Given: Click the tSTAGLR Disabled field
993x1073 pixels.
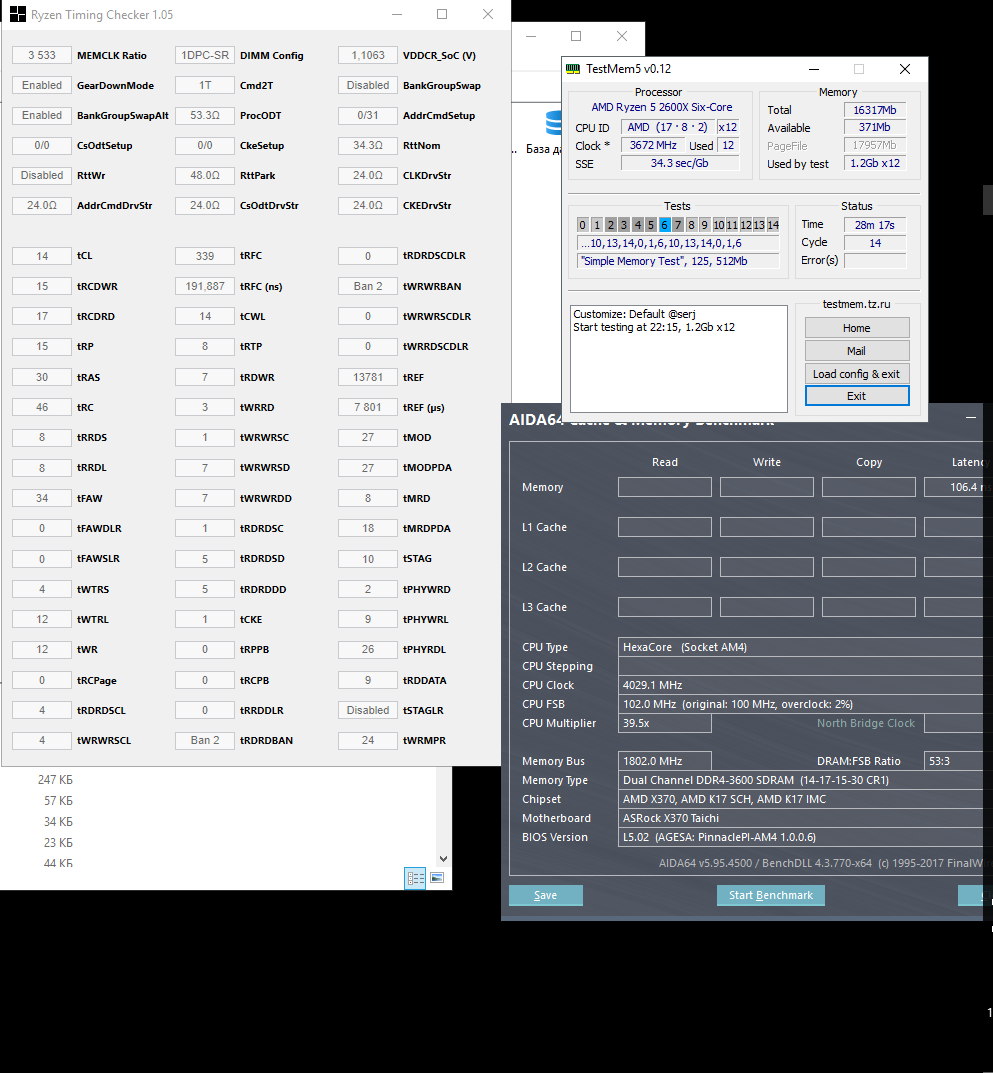Looking at the screenshot, I should coord(367,710).
